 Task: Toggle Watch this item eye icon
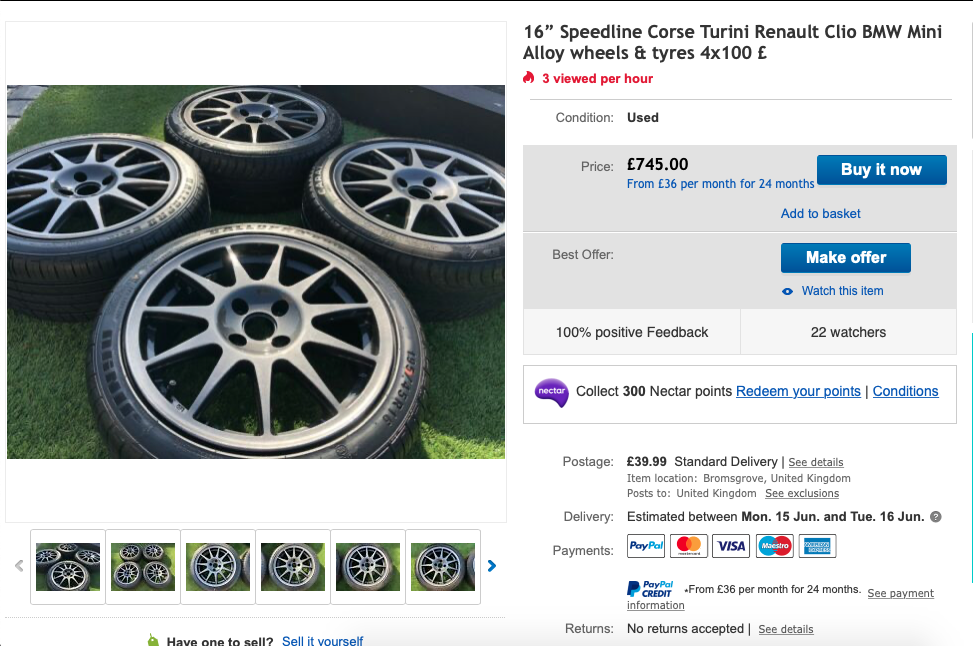[x=788, y=291]
